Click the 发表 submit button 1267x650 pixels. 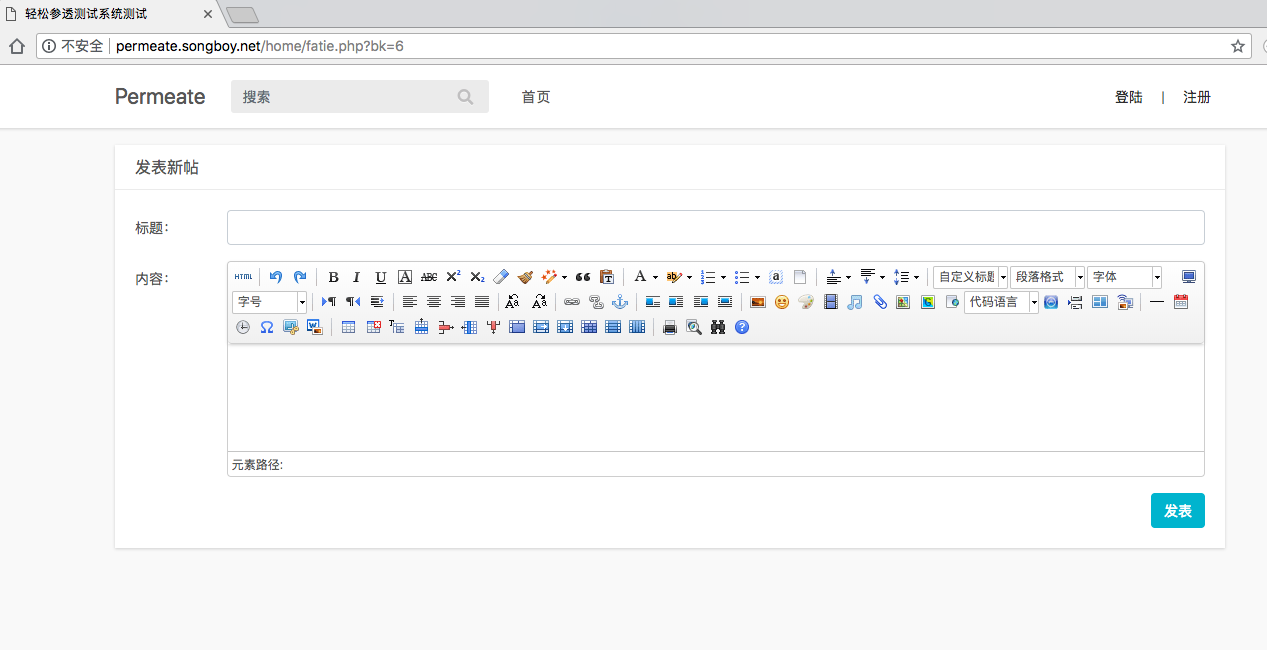[1178, 511]
